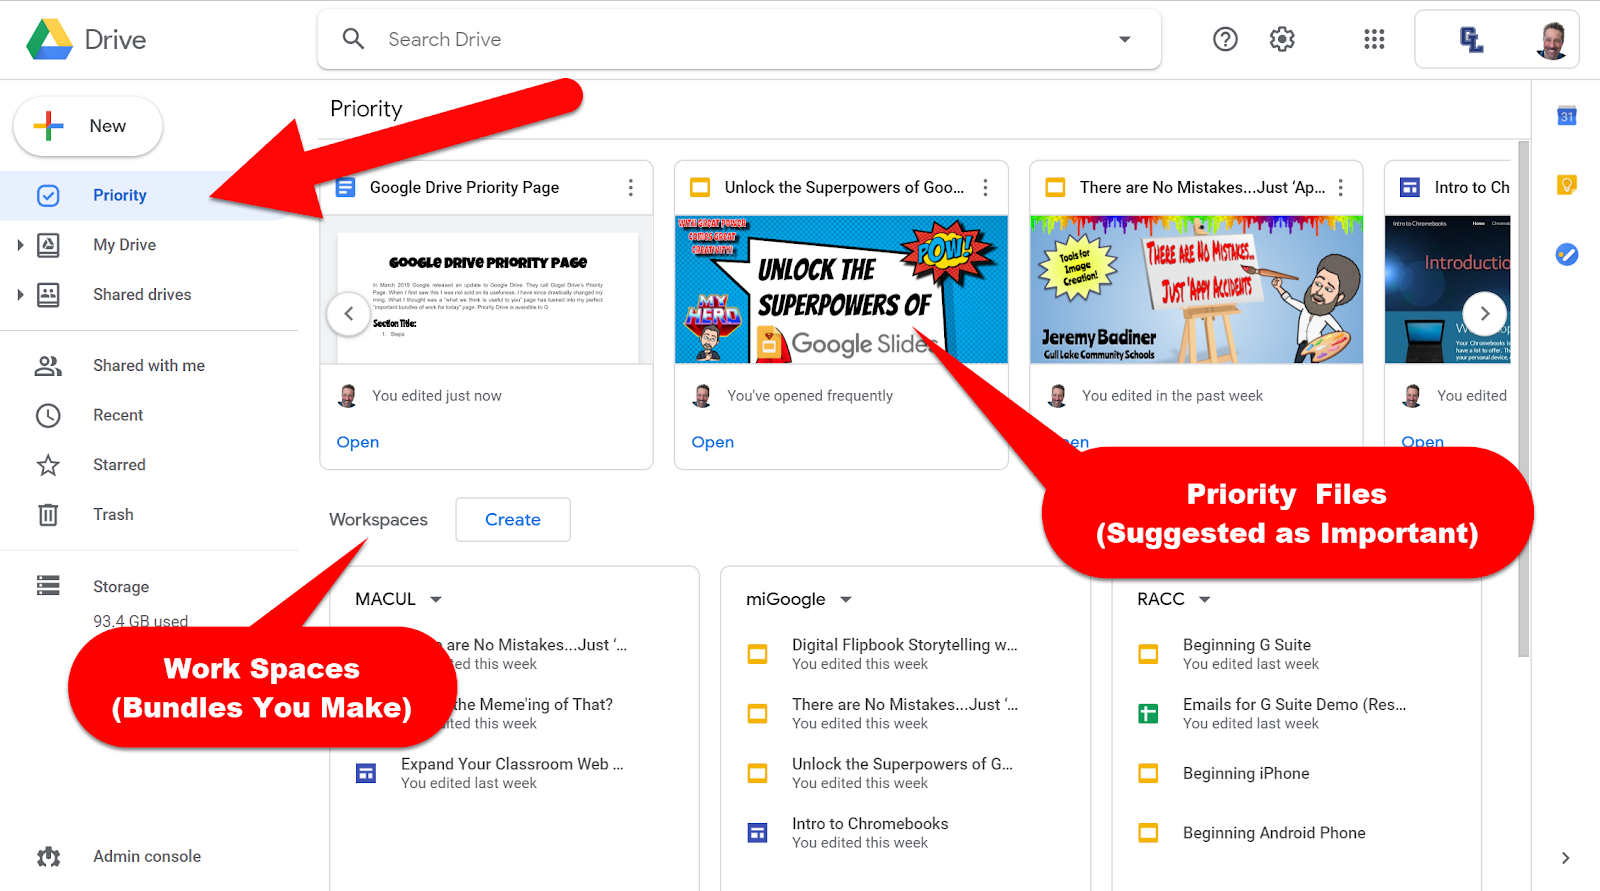
Task: Select My Drive in the sidebar
Action: click(124, 245)
